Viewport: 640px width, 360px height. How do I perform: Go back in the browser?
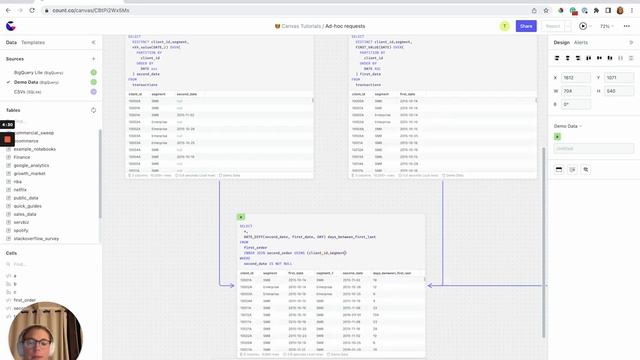8,10
